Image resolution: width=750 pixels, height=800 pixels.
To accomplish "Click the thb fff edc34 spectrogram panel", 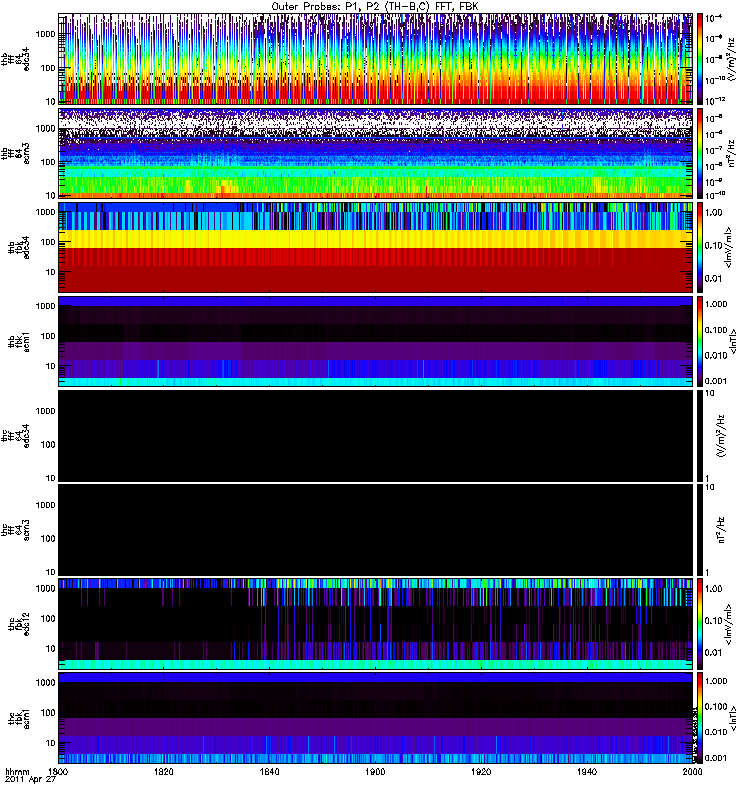I will click(x=376, y=59).
